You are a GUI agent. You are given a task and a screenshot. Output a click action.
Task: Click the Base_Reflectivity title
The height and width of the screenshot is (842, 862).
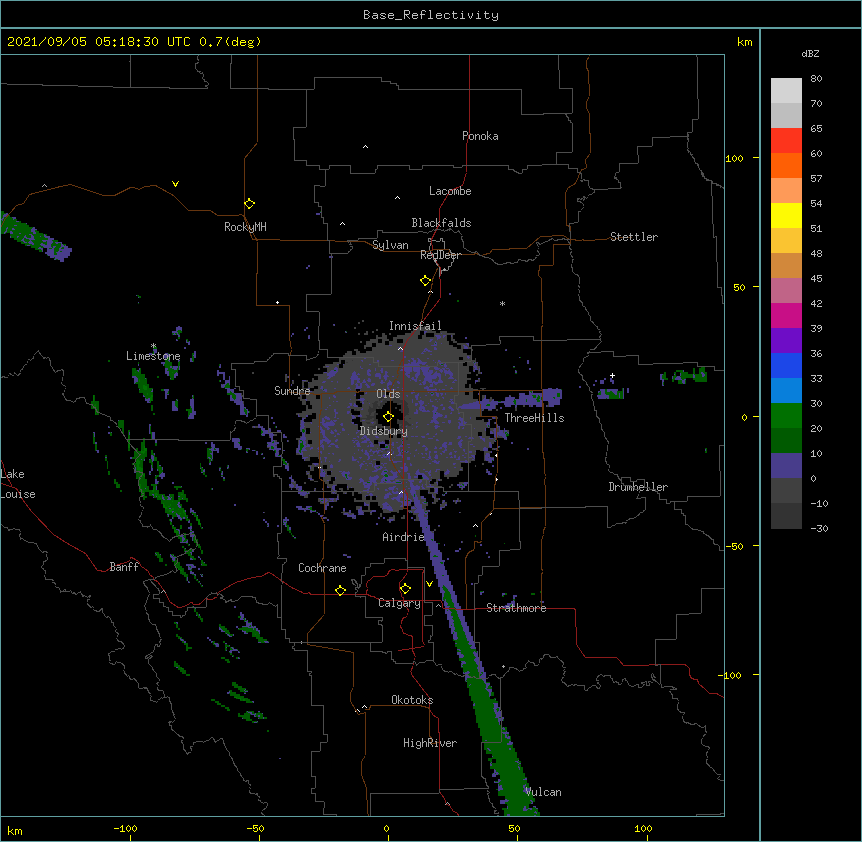[x=431, y=15]
